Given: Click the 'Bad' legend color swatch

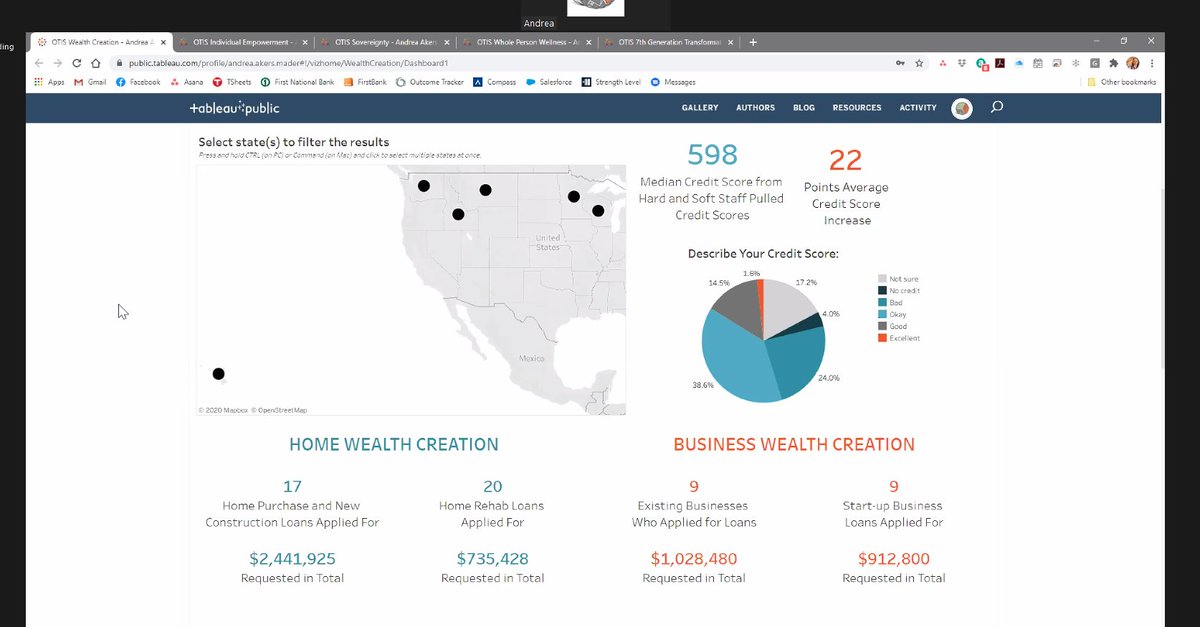Looking at the screenshot, I should coord(882,303).
